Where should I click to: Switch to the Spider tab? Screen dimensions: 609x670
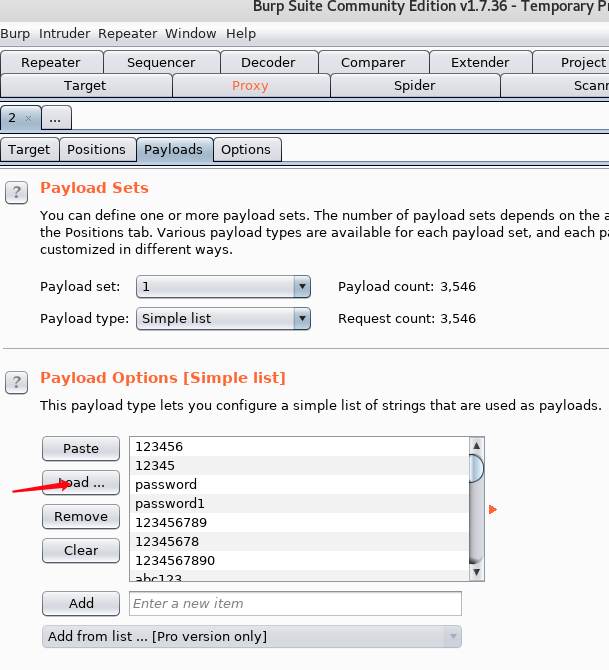(x=415, y=85)
